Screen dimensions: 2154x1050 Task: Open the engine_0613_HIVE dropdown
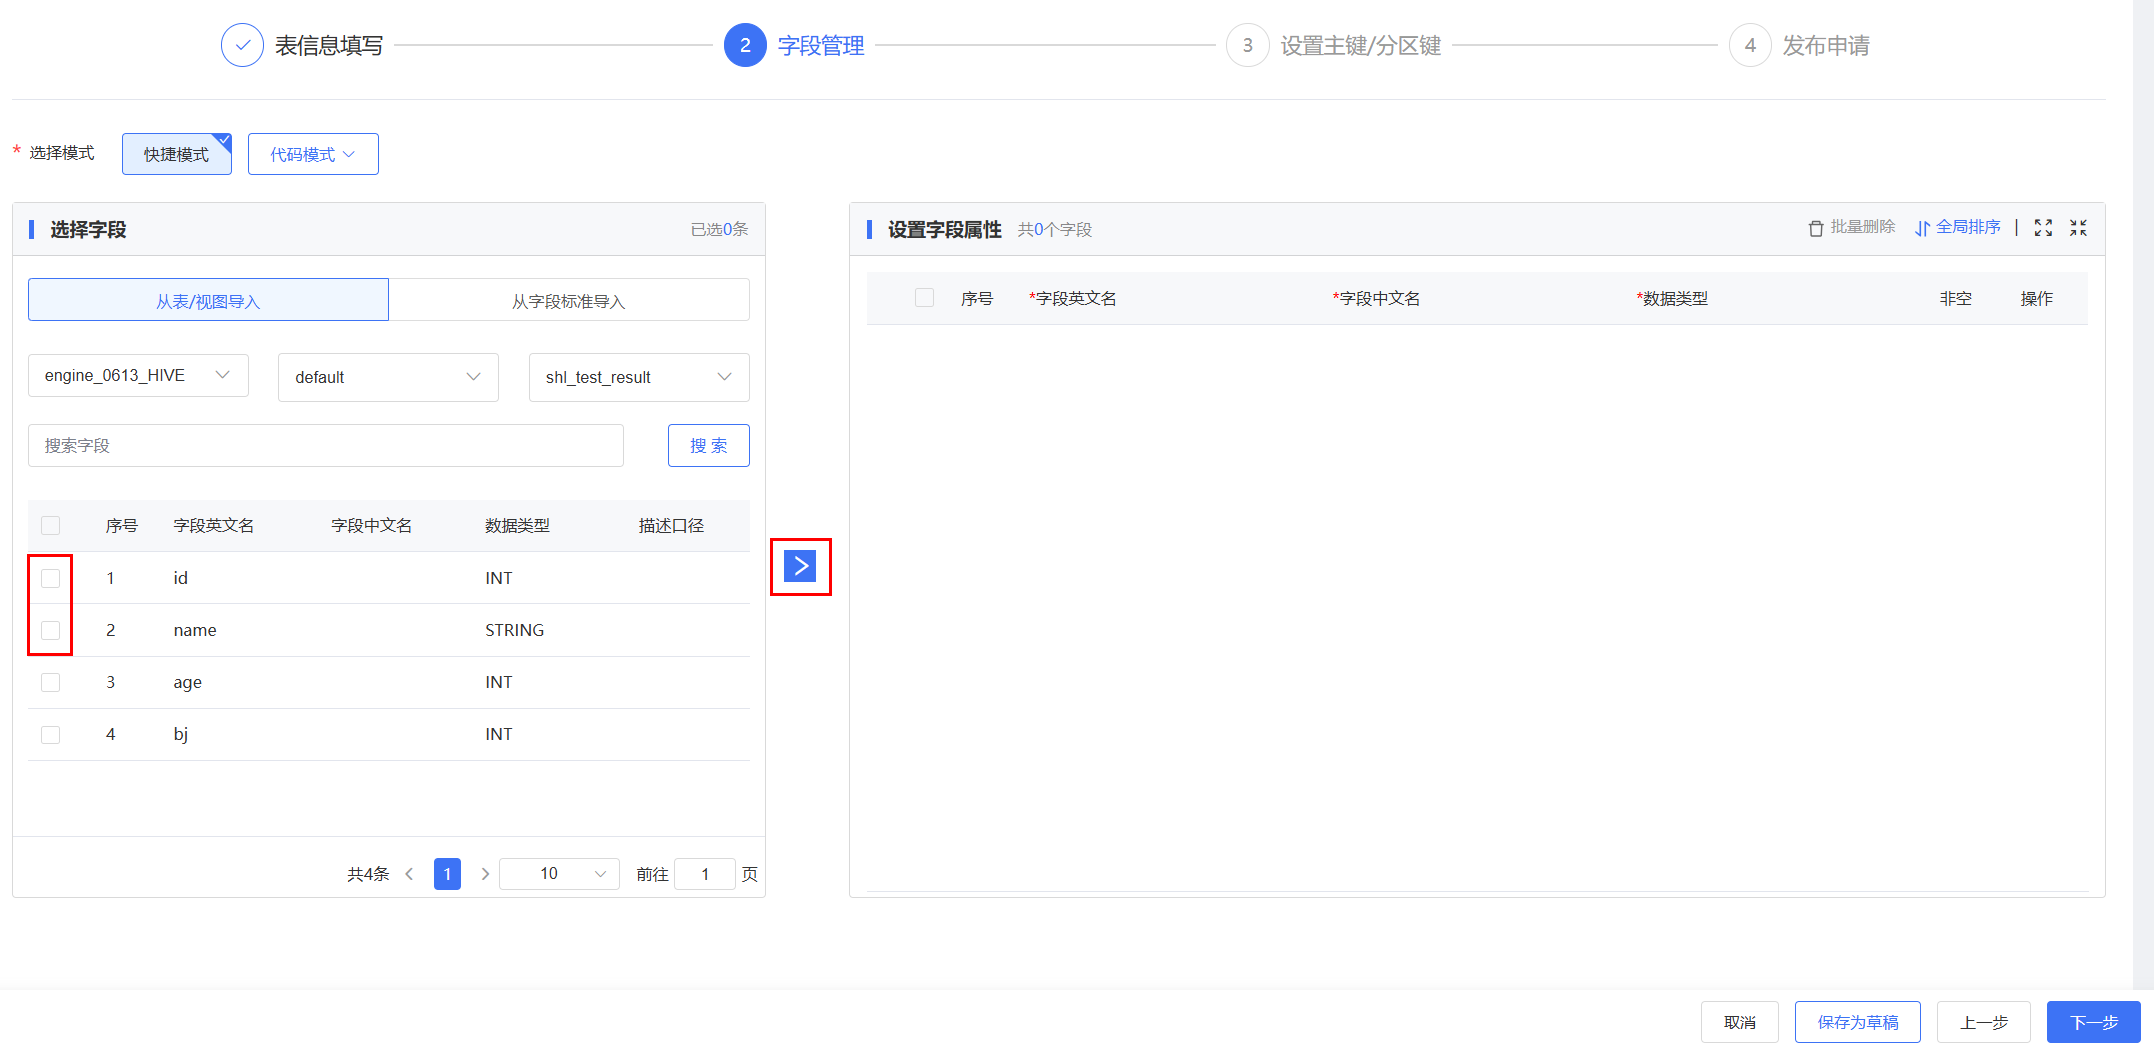tap(138, 375)
